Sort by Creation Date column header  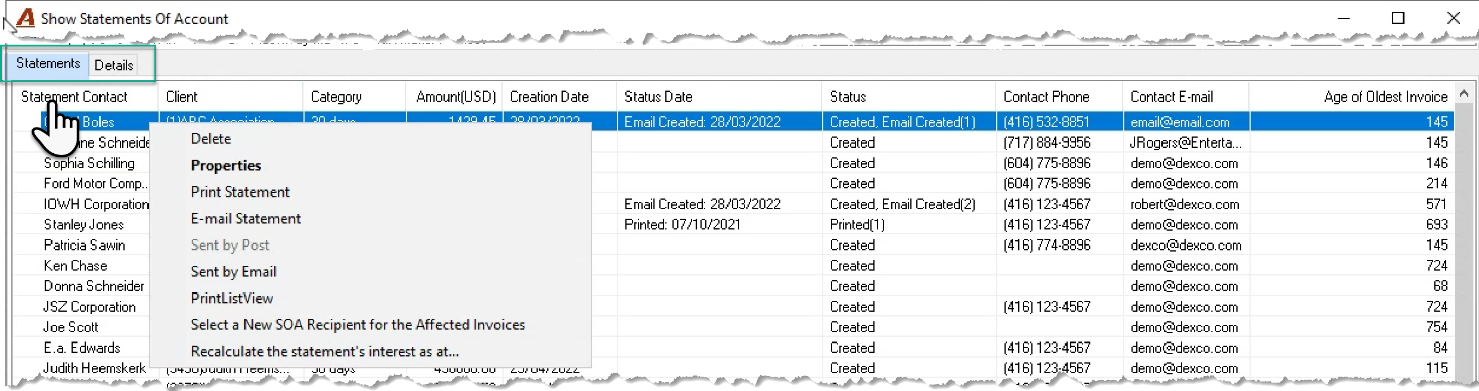click(559, 97)
